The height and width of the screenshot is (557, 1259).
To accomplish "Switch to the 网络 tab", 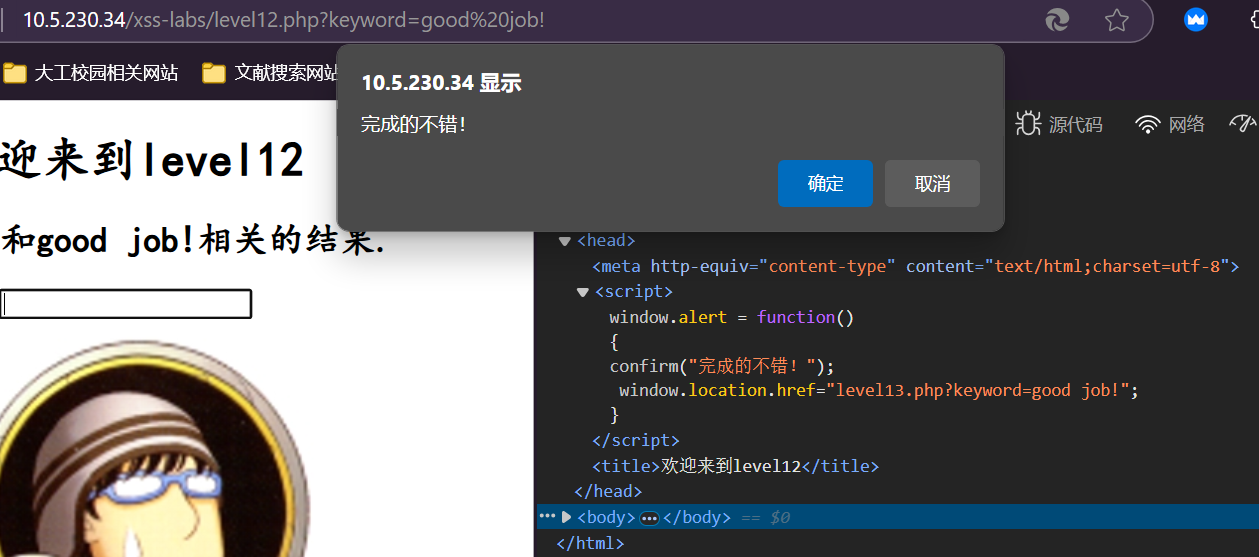I will pos(1186,124).
